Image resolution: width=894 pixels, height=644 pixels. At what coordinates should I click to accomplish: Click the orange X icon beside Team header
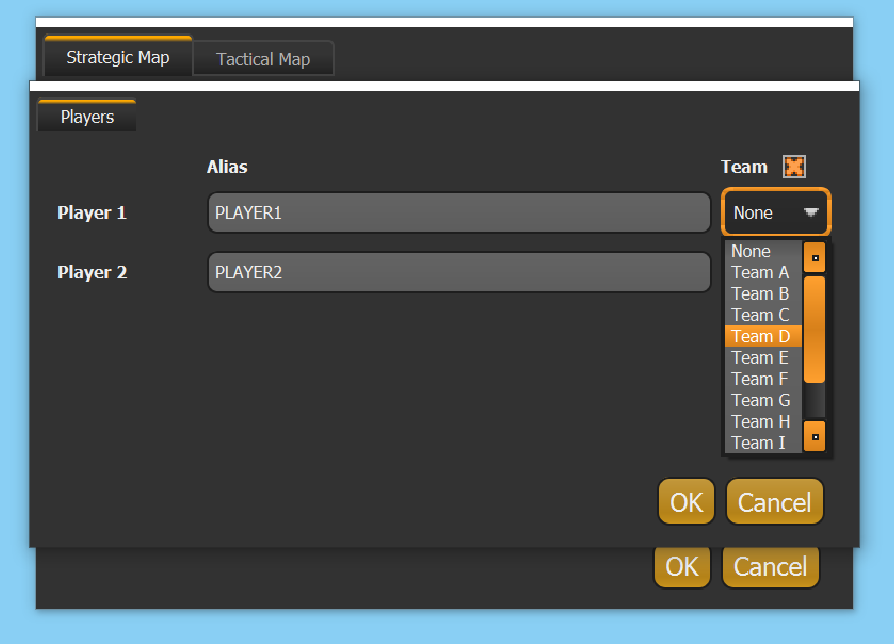[x=794, y=166]
